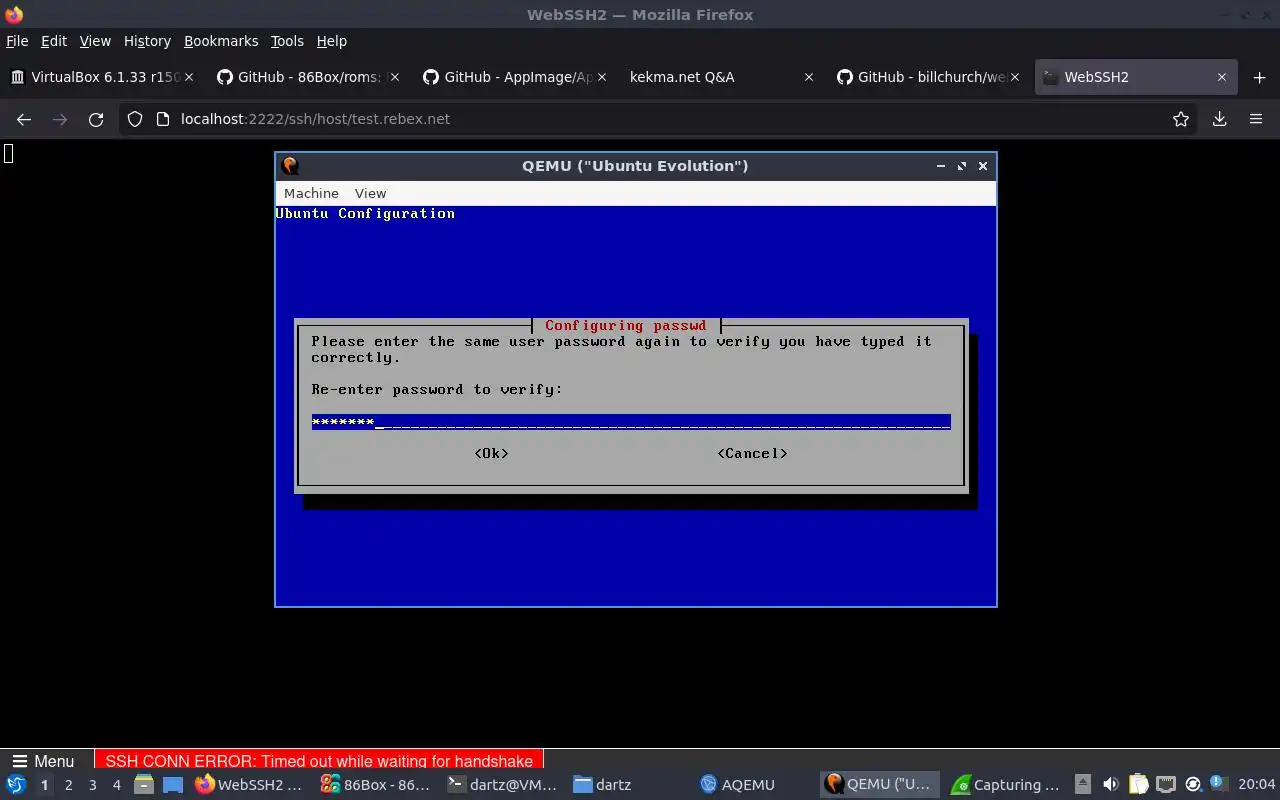Switch to Capturing window in taskbar
The width and height of the screenshot is (1280, 800).
coord(1007,785)
